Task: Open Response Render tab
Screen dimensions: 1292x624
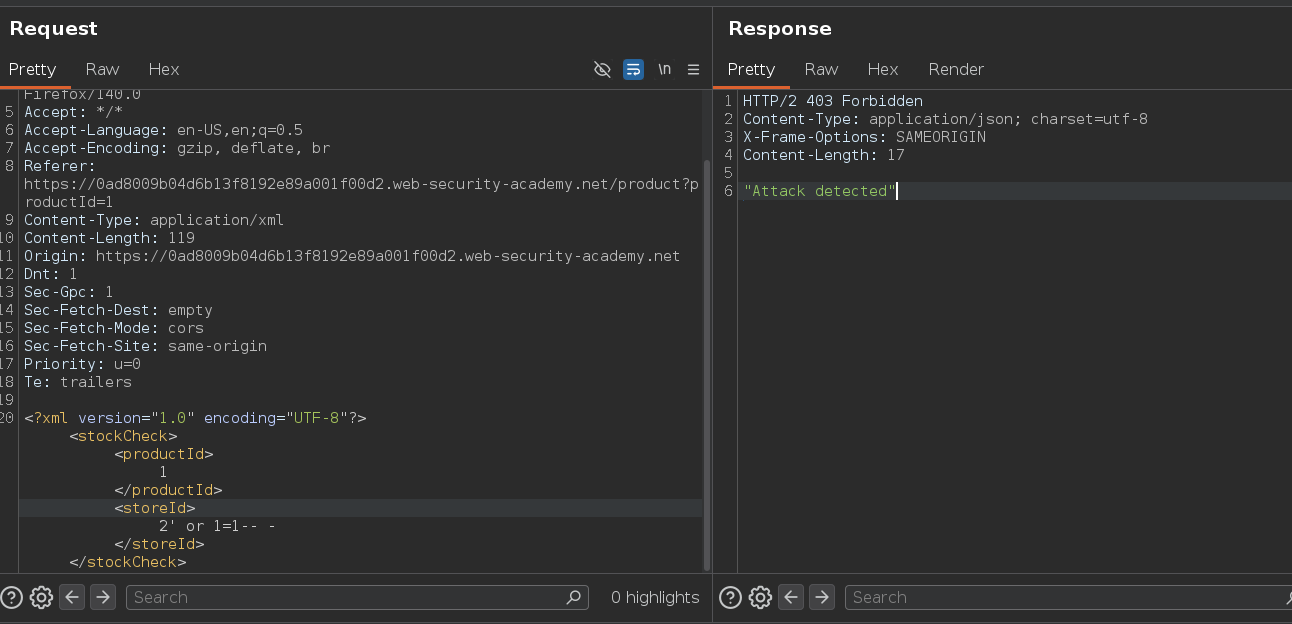Action: pyautogui.click(x=956, y=69)
